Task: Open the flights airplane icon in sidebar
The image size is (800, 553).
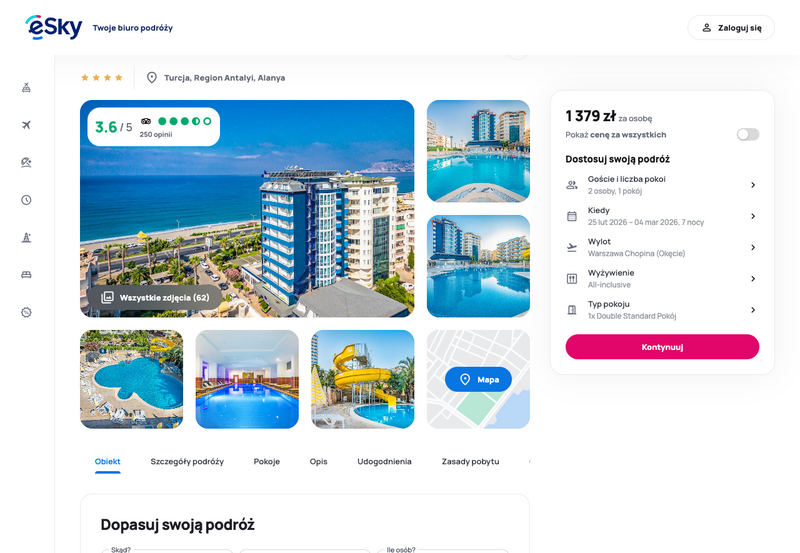Action: click(x=27, y=125)
